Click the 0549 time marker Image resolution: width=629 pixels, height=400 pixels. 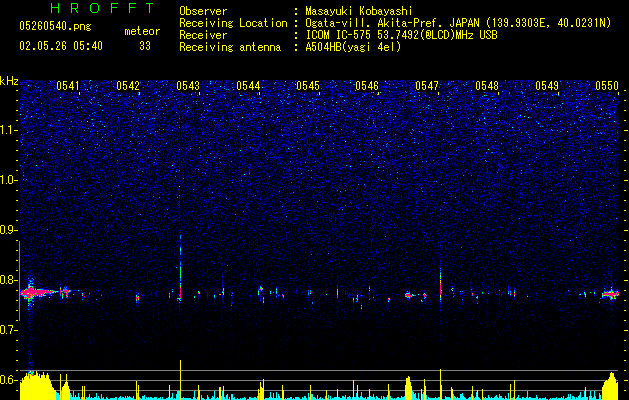547,86
